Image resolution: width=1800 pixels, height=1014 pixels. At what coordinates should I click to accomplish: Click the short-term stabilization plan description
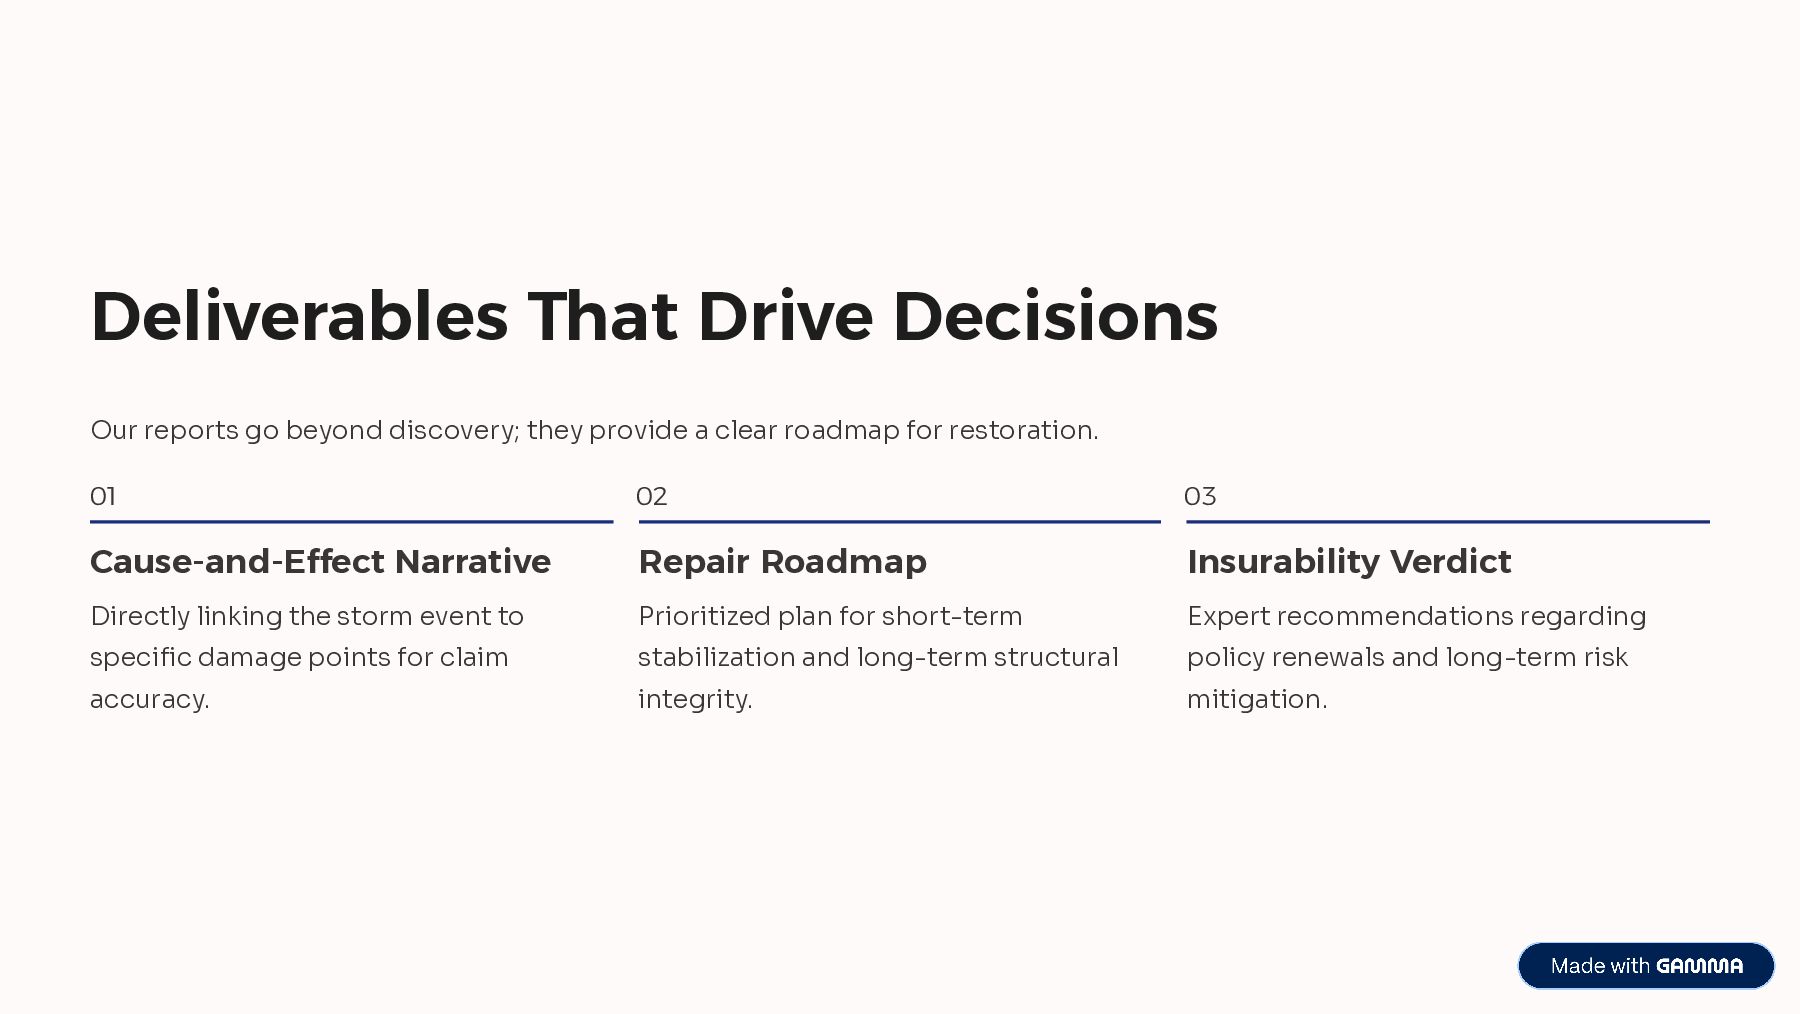pyautogui.click(x=878, y=657)
